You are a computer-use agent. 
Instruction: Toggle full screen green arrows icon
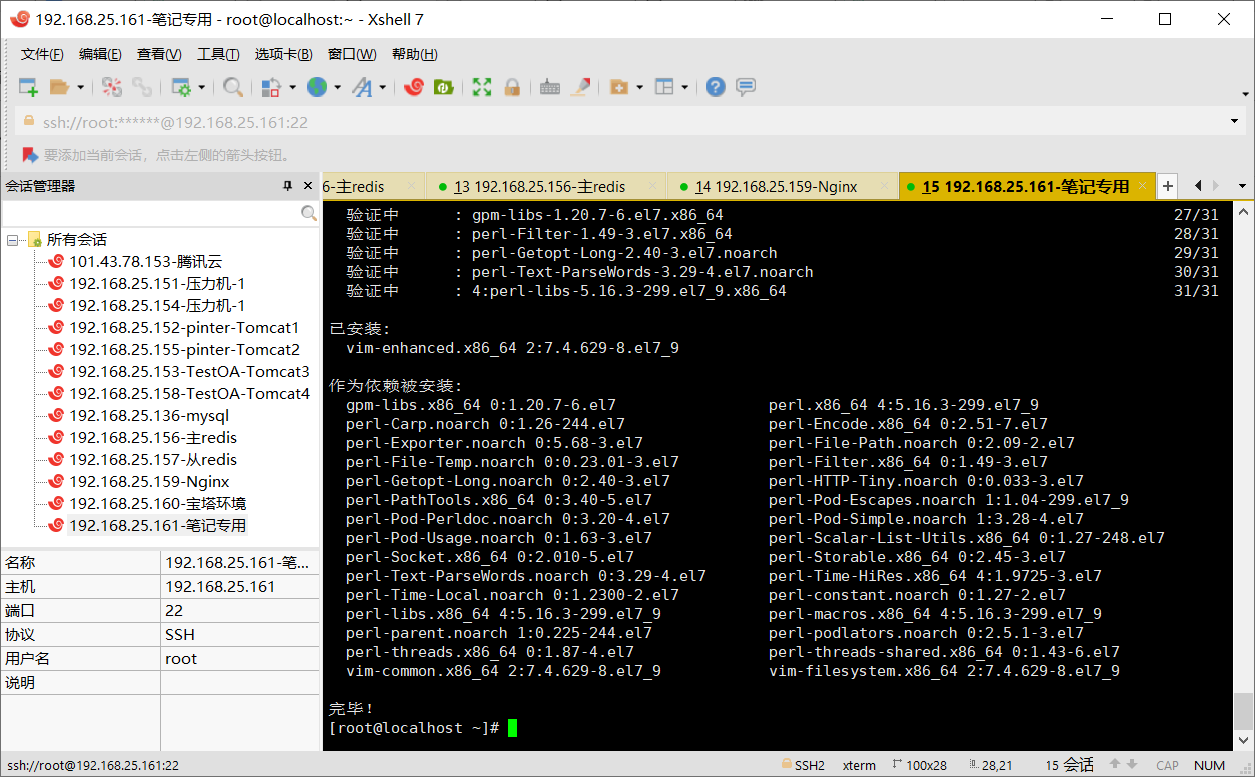[482, 87]
